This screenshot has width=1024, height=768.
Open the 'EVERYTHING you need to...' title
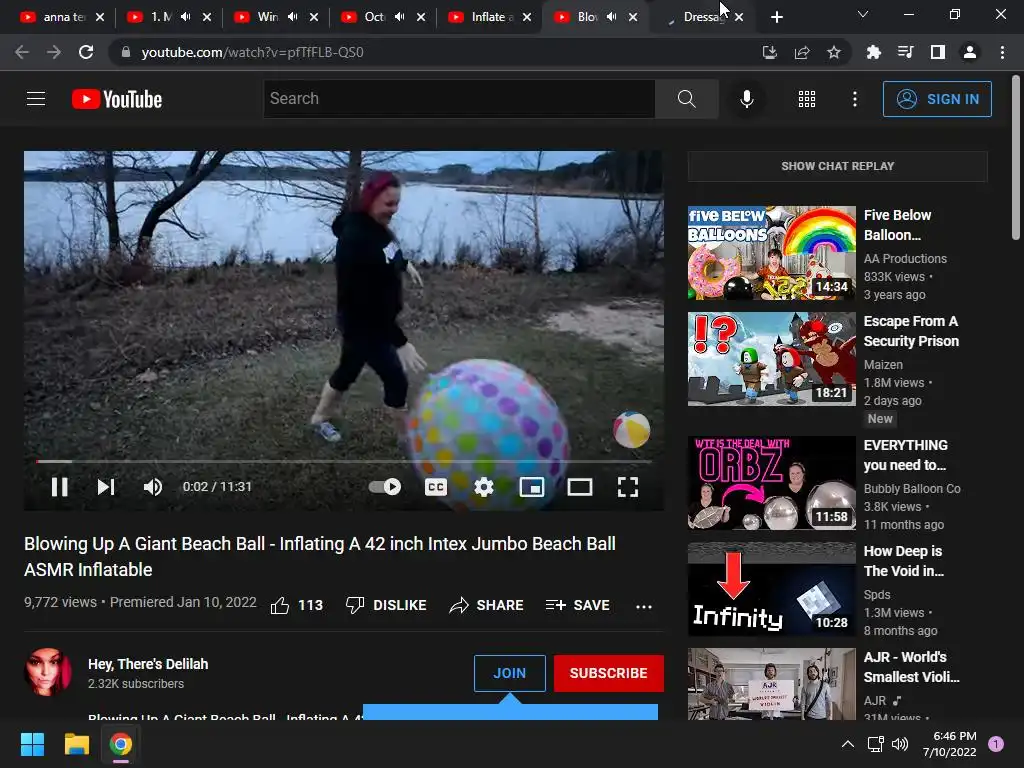click(x=905, y=455)
